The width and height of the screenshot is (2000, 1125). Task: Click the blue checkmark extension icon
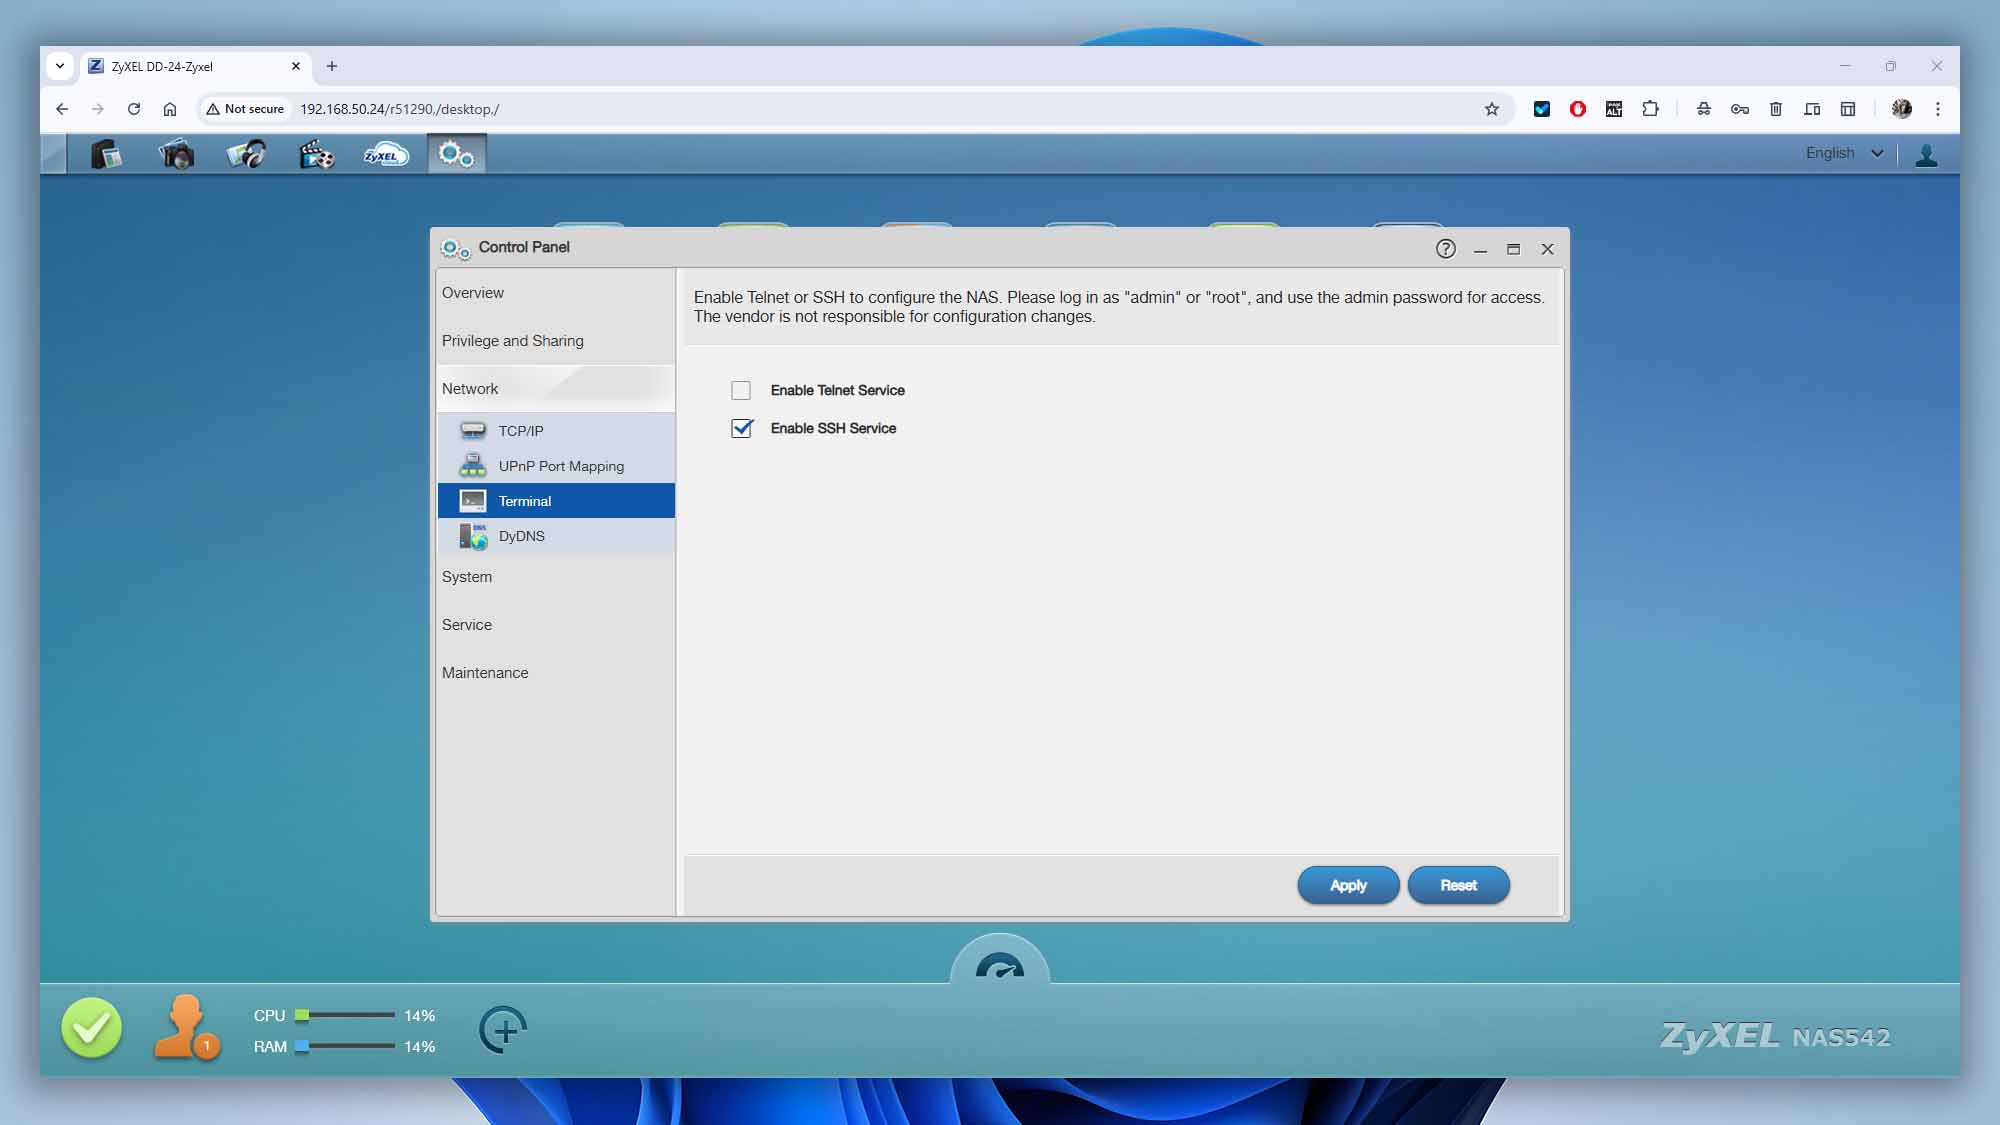[x=1541, y=109]
